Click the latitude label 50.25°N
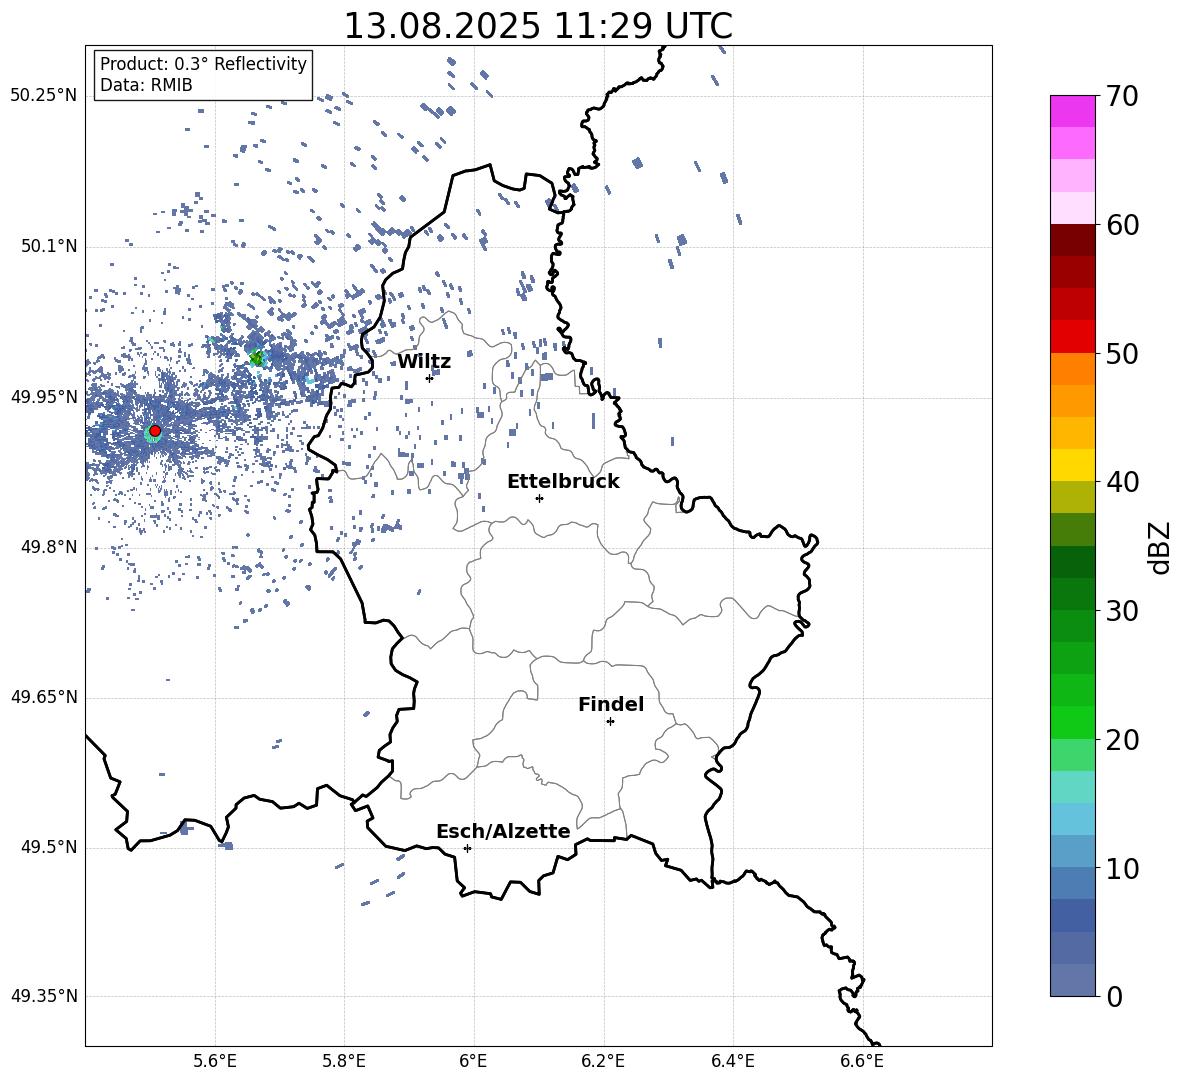The width and height of the screenshot is (1184, 1081). tap(44, 96)
